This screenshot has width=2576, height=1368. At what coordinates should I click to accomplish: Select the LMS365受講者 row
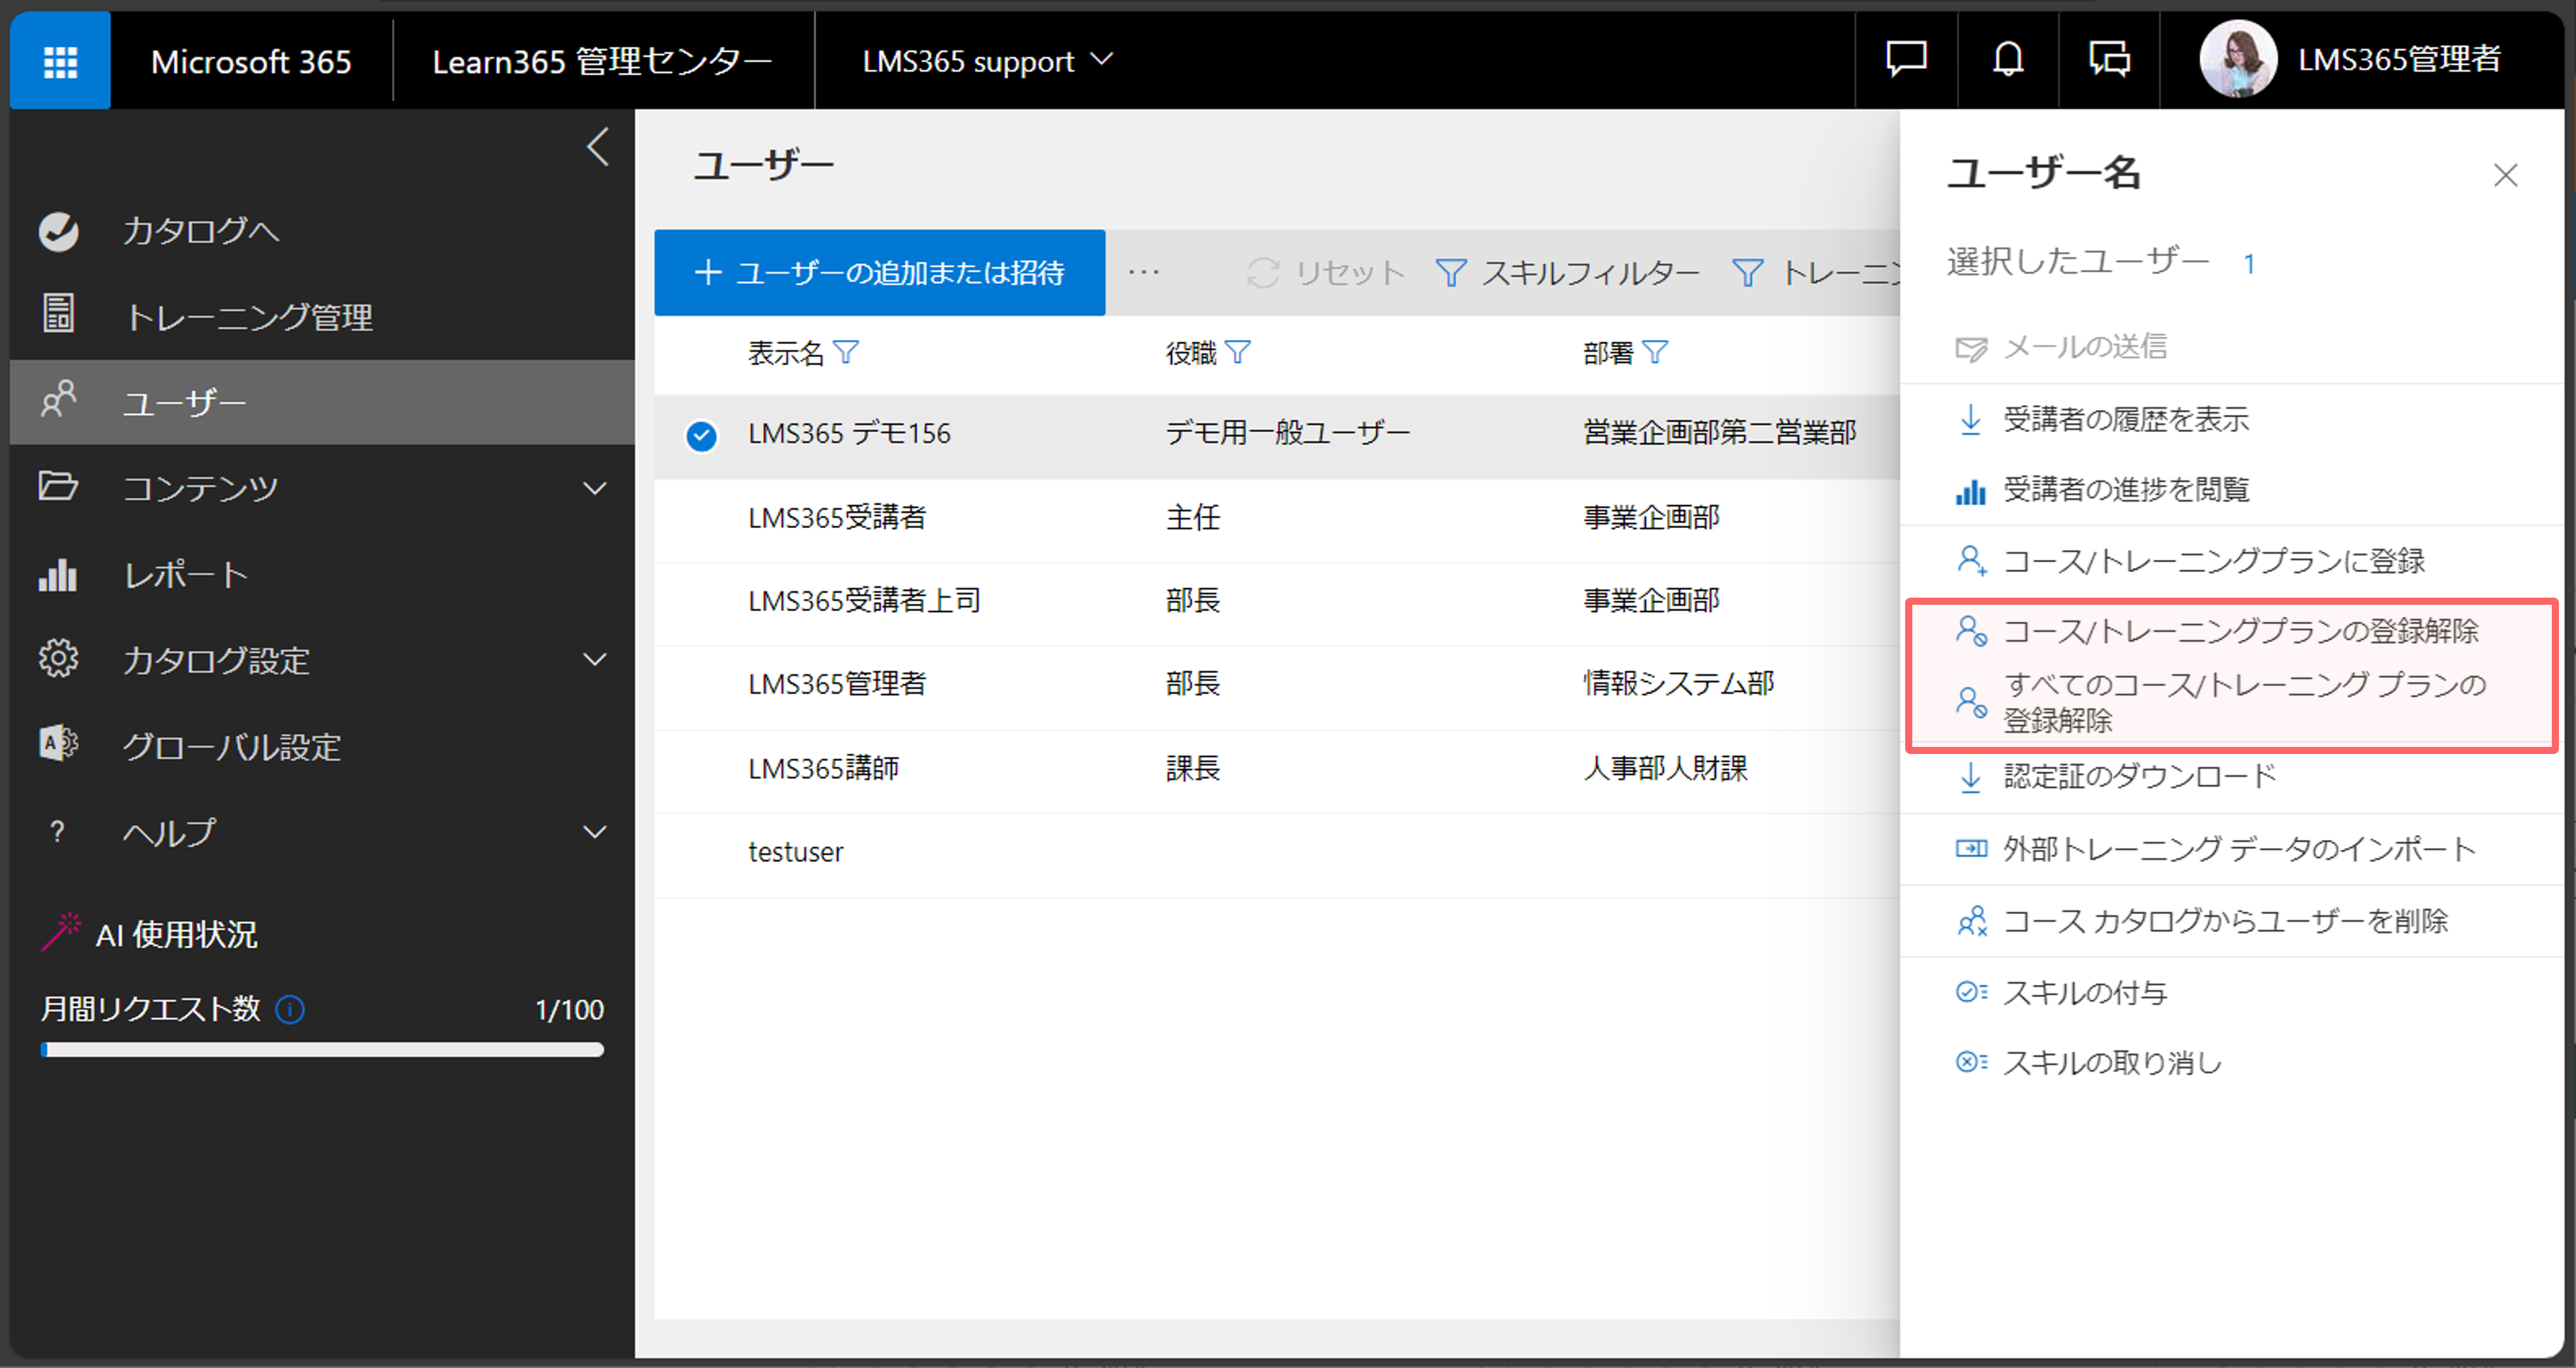coord(1277,518)
